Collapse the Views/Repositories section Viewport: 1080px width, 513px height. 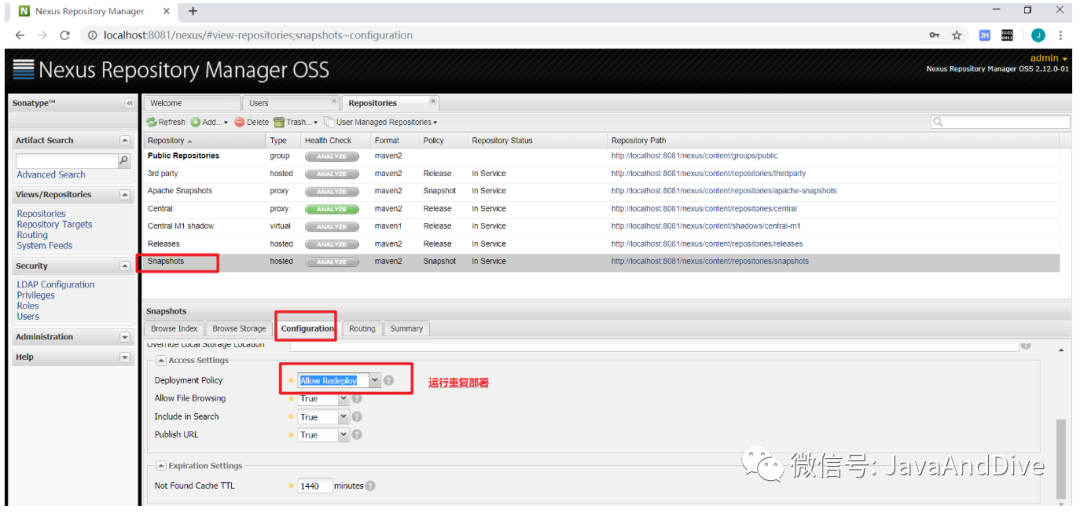point(125,194)
